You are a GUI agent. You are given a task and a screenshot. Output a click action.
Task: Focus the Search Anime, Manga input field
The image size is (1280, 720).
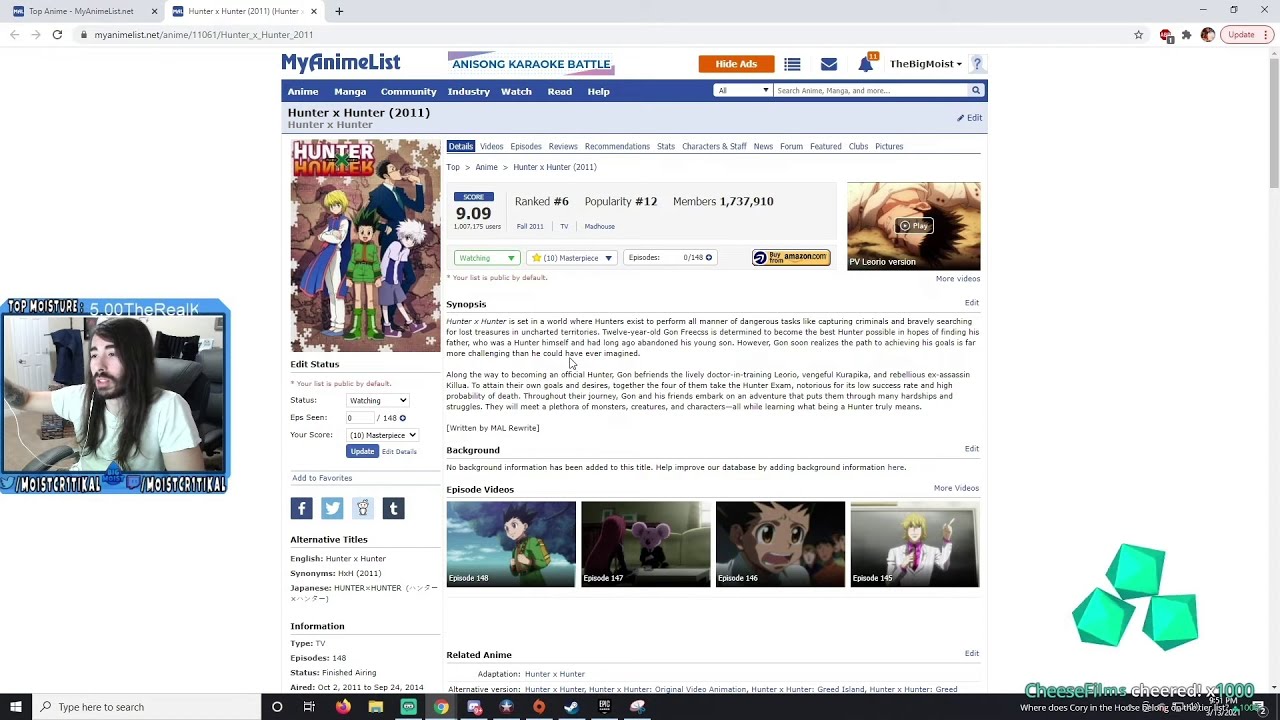(871, 90)
